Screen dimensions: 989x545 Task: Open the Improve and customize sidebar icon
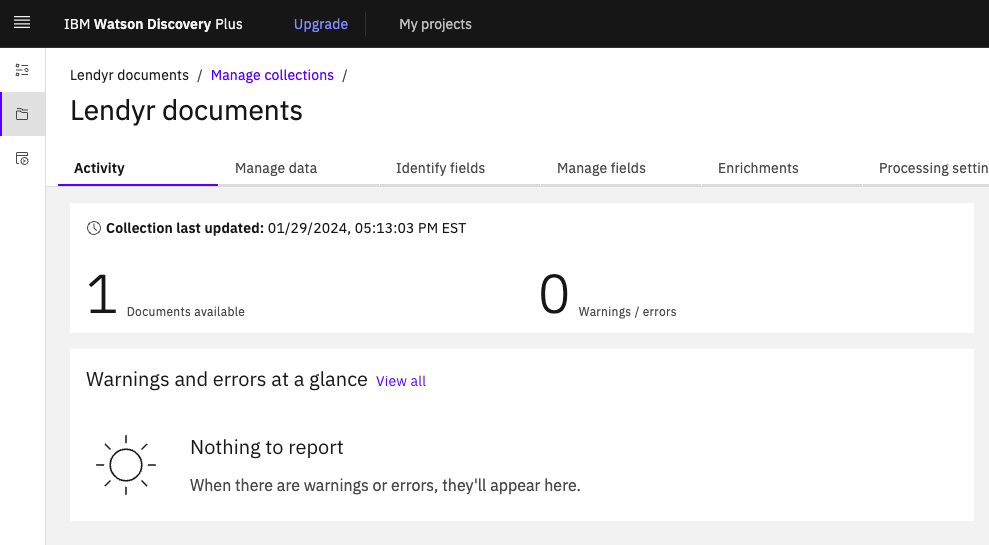pyautogui.click(x=22, y=70)
